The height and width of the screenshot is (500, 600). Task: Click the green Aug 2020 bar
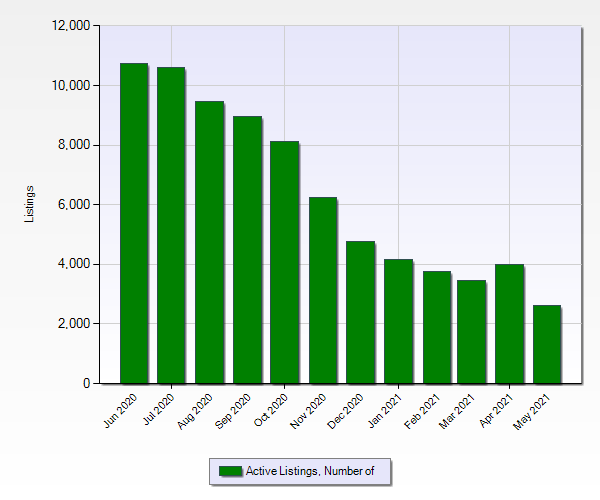coord(209,242)
